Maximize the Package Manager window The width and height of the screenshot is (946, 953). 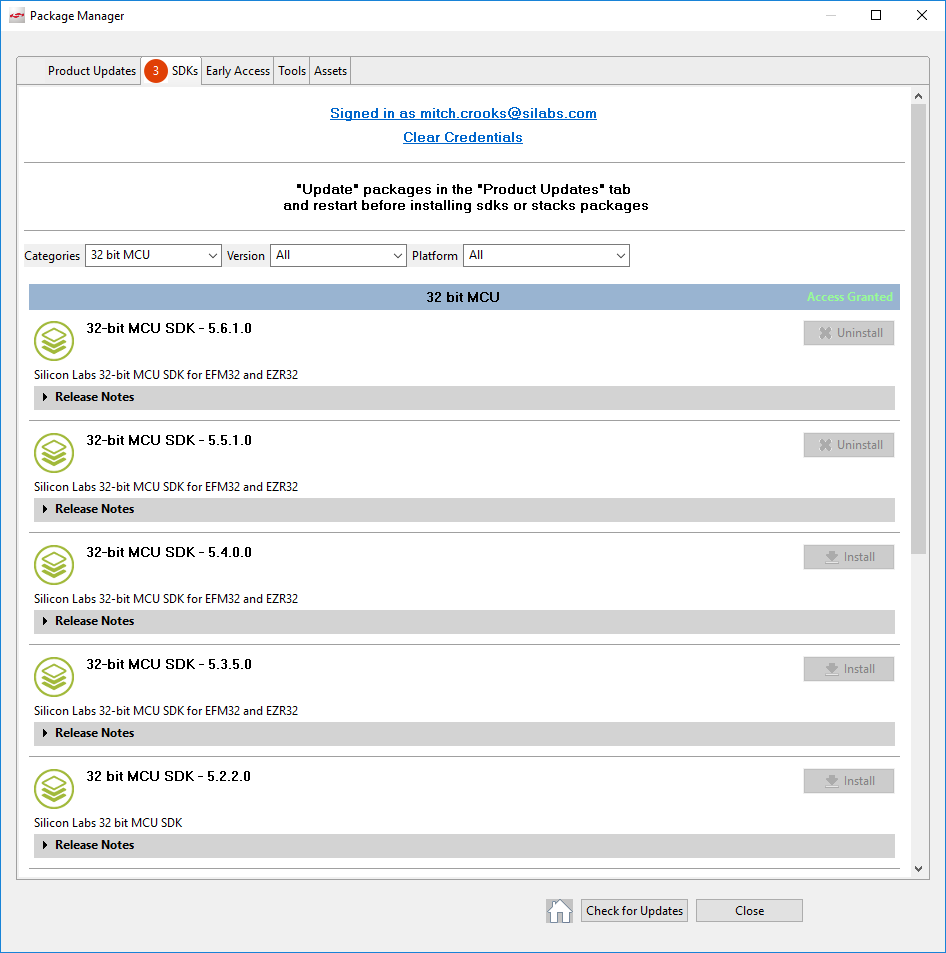click(876, 15)
